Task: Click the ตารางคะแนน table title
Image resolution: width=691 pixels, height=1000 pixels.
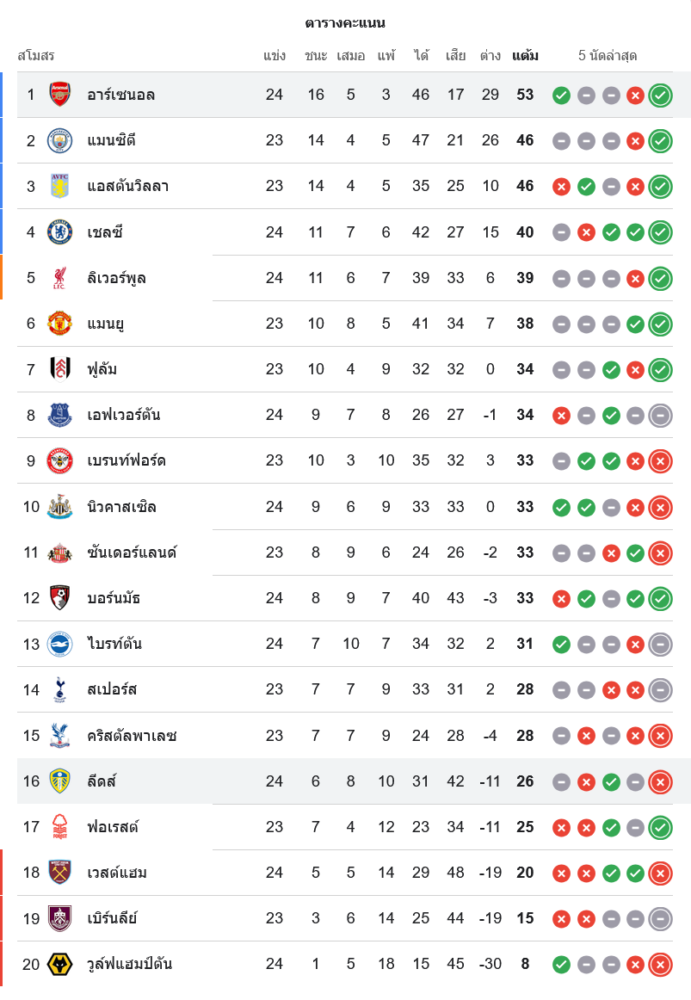Action: click(345, 23)
